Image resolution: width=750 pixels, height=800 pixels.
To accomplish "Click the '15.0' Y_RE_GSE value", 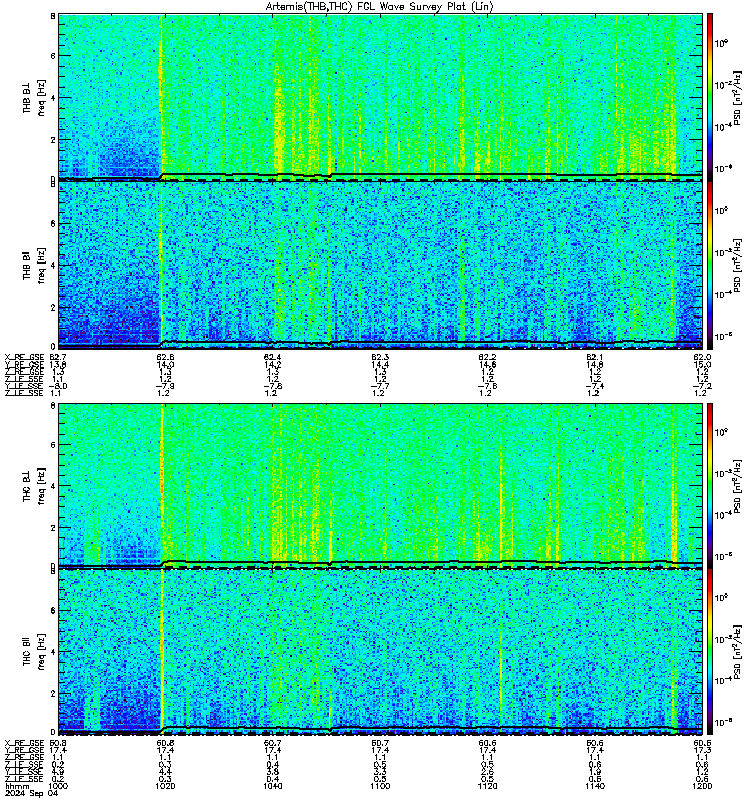I will [x=703, y=365].
